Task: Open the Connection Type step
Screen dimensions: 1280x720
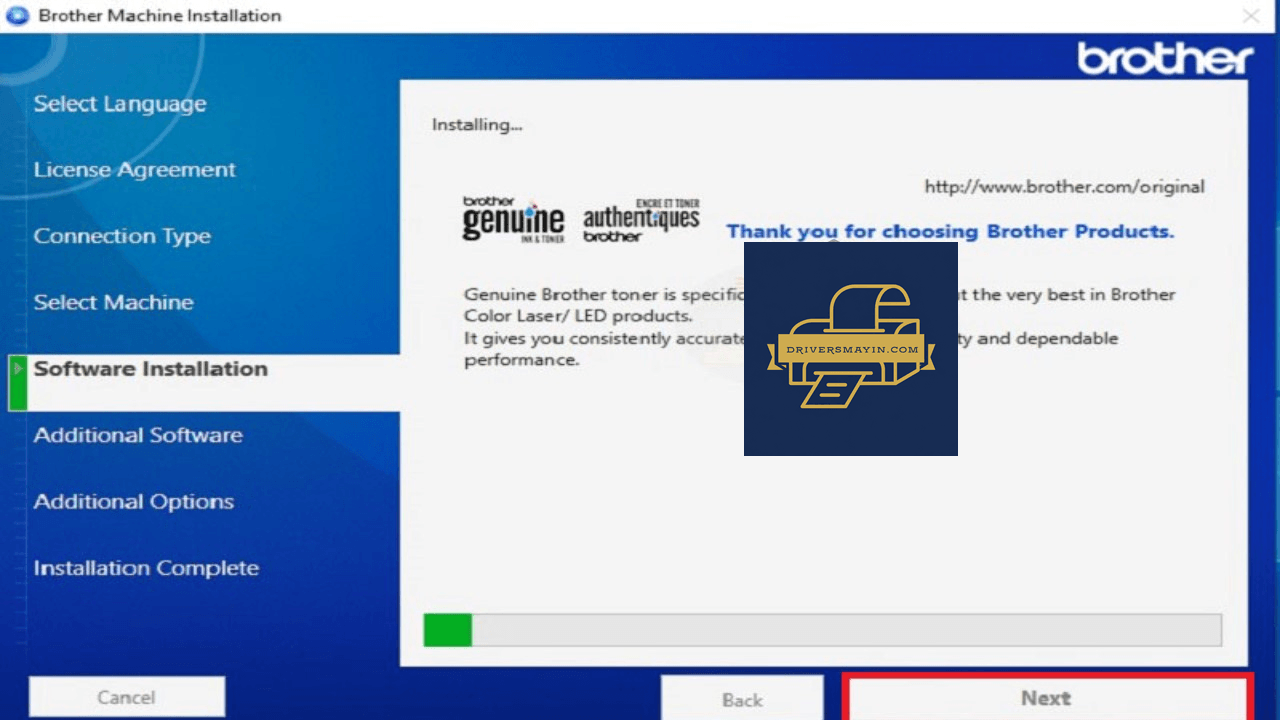Action: click(122, 237)
